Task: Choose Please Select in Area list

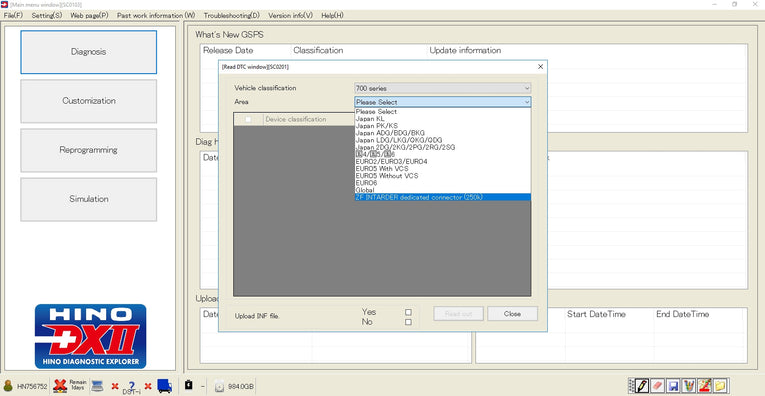Action: click(443, 111)
